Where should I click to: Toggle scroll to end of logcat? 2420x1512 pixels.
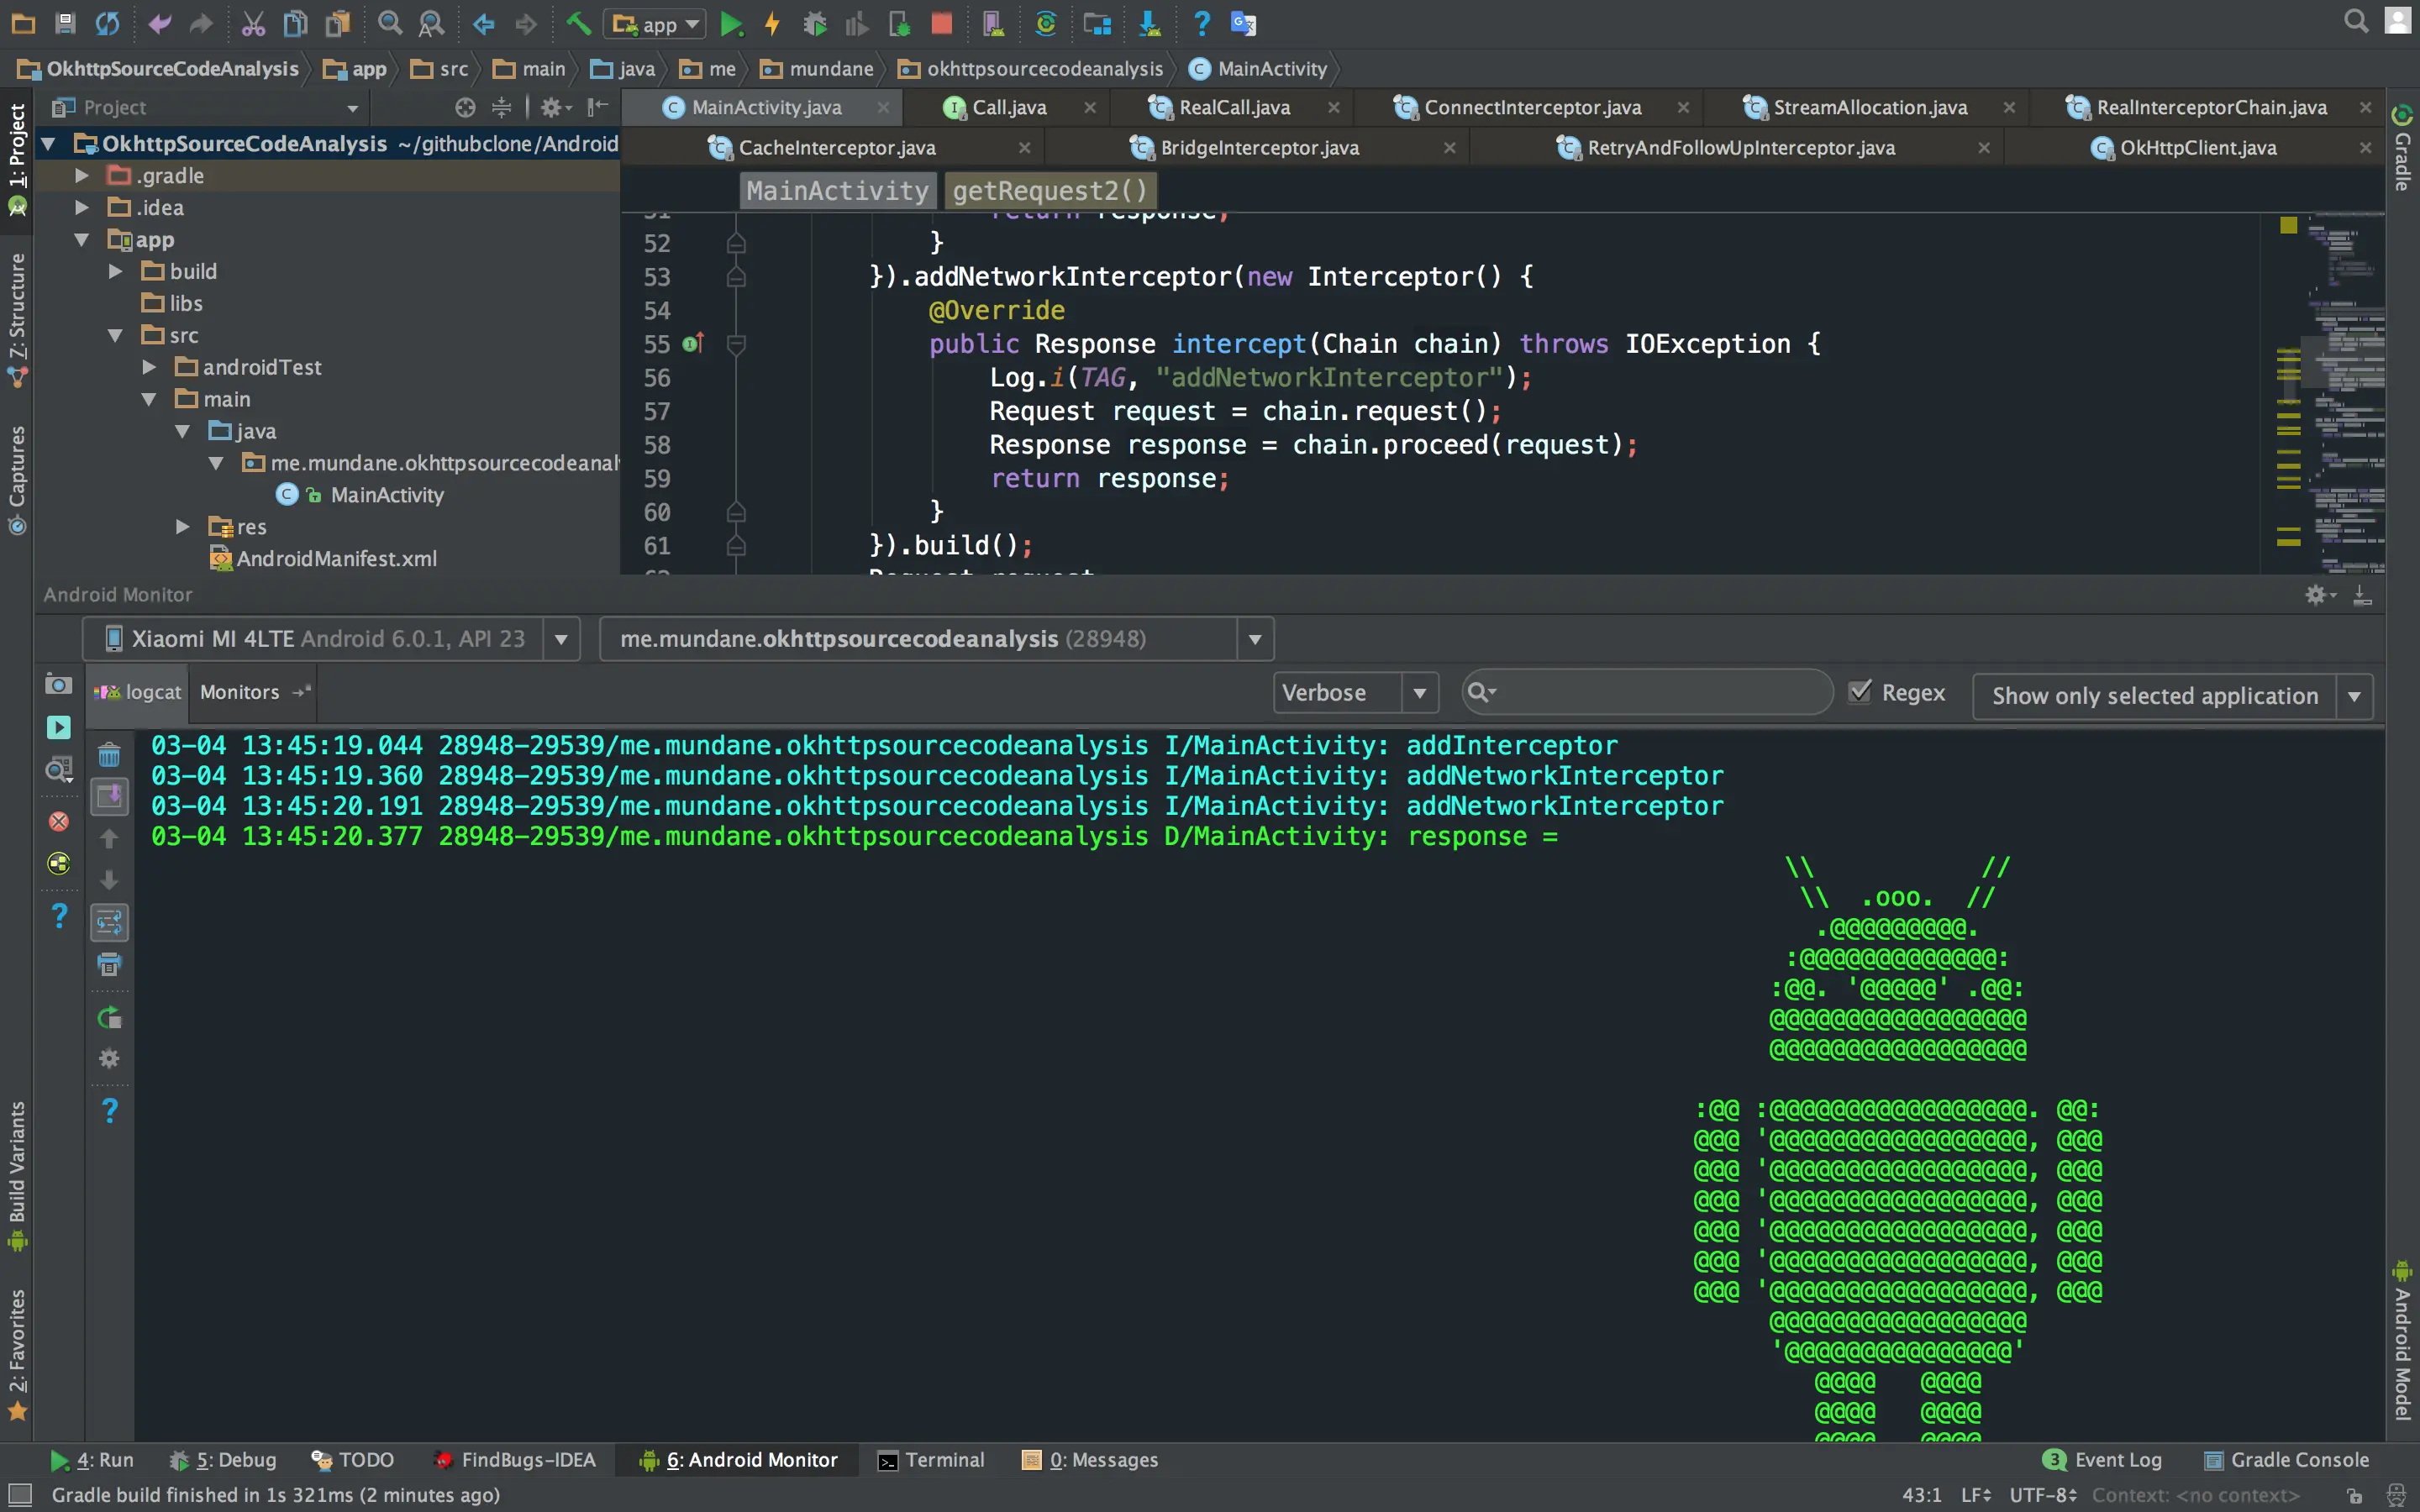(x=109, y=797)
